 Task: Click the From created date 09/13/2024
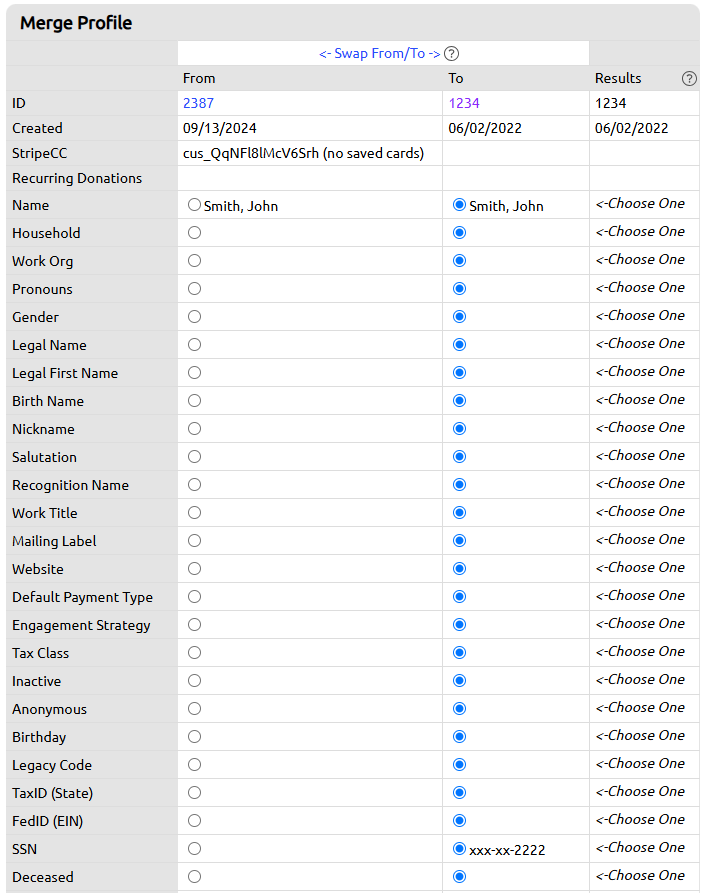pos(220,128)
